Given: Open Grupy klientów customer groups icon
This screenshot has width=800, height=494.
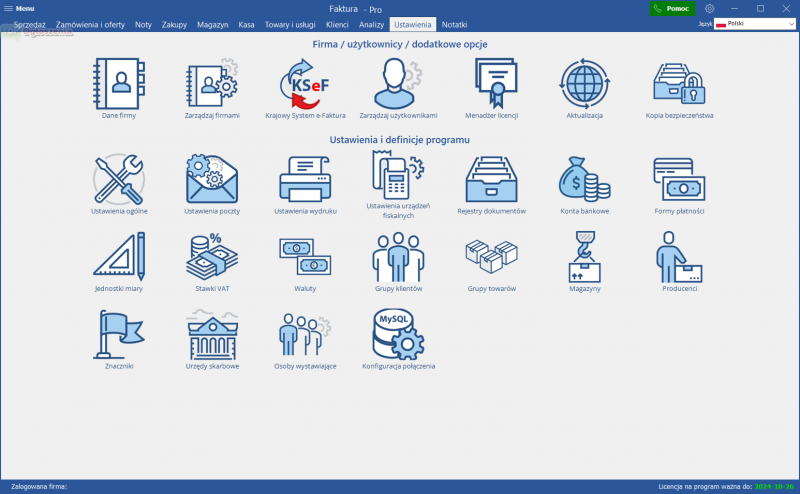Looking at the screenshot, I should pyautogui.click(x=398, y=257).
